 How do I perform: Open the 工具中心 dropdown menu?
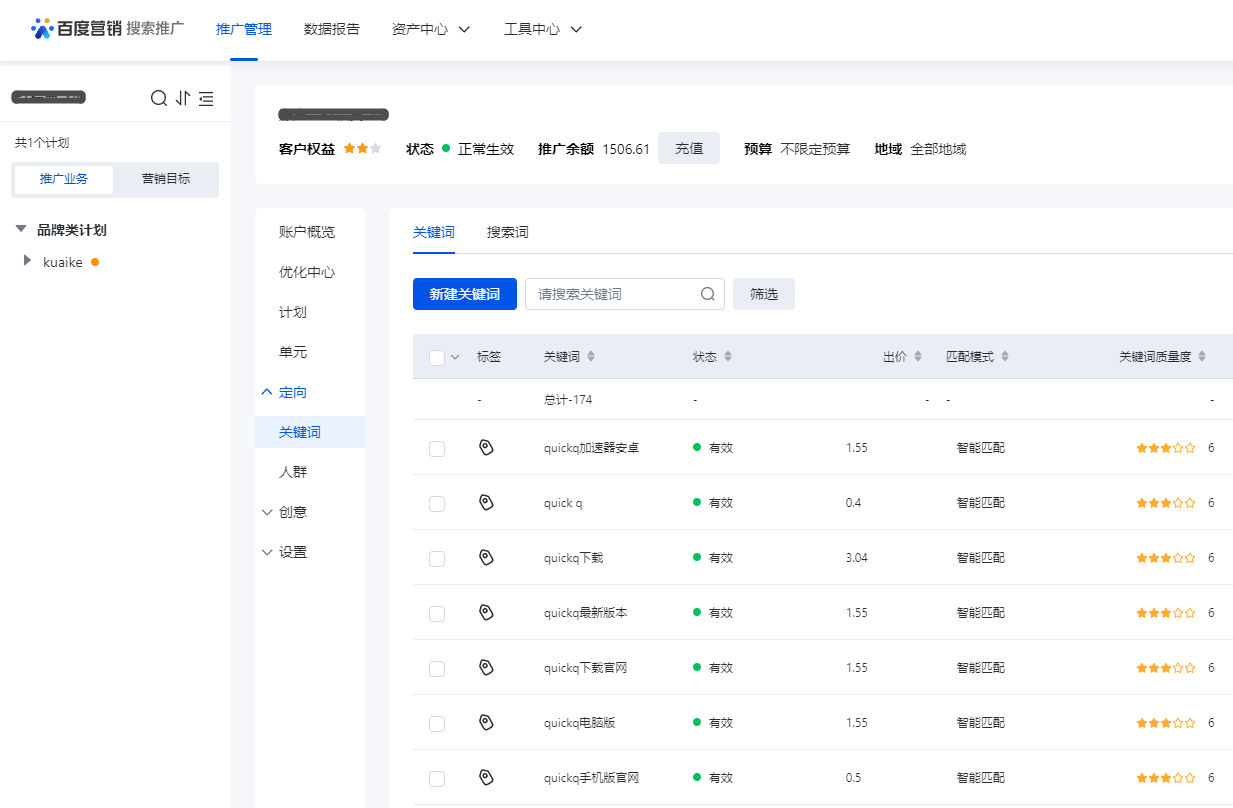click(543, 29)
